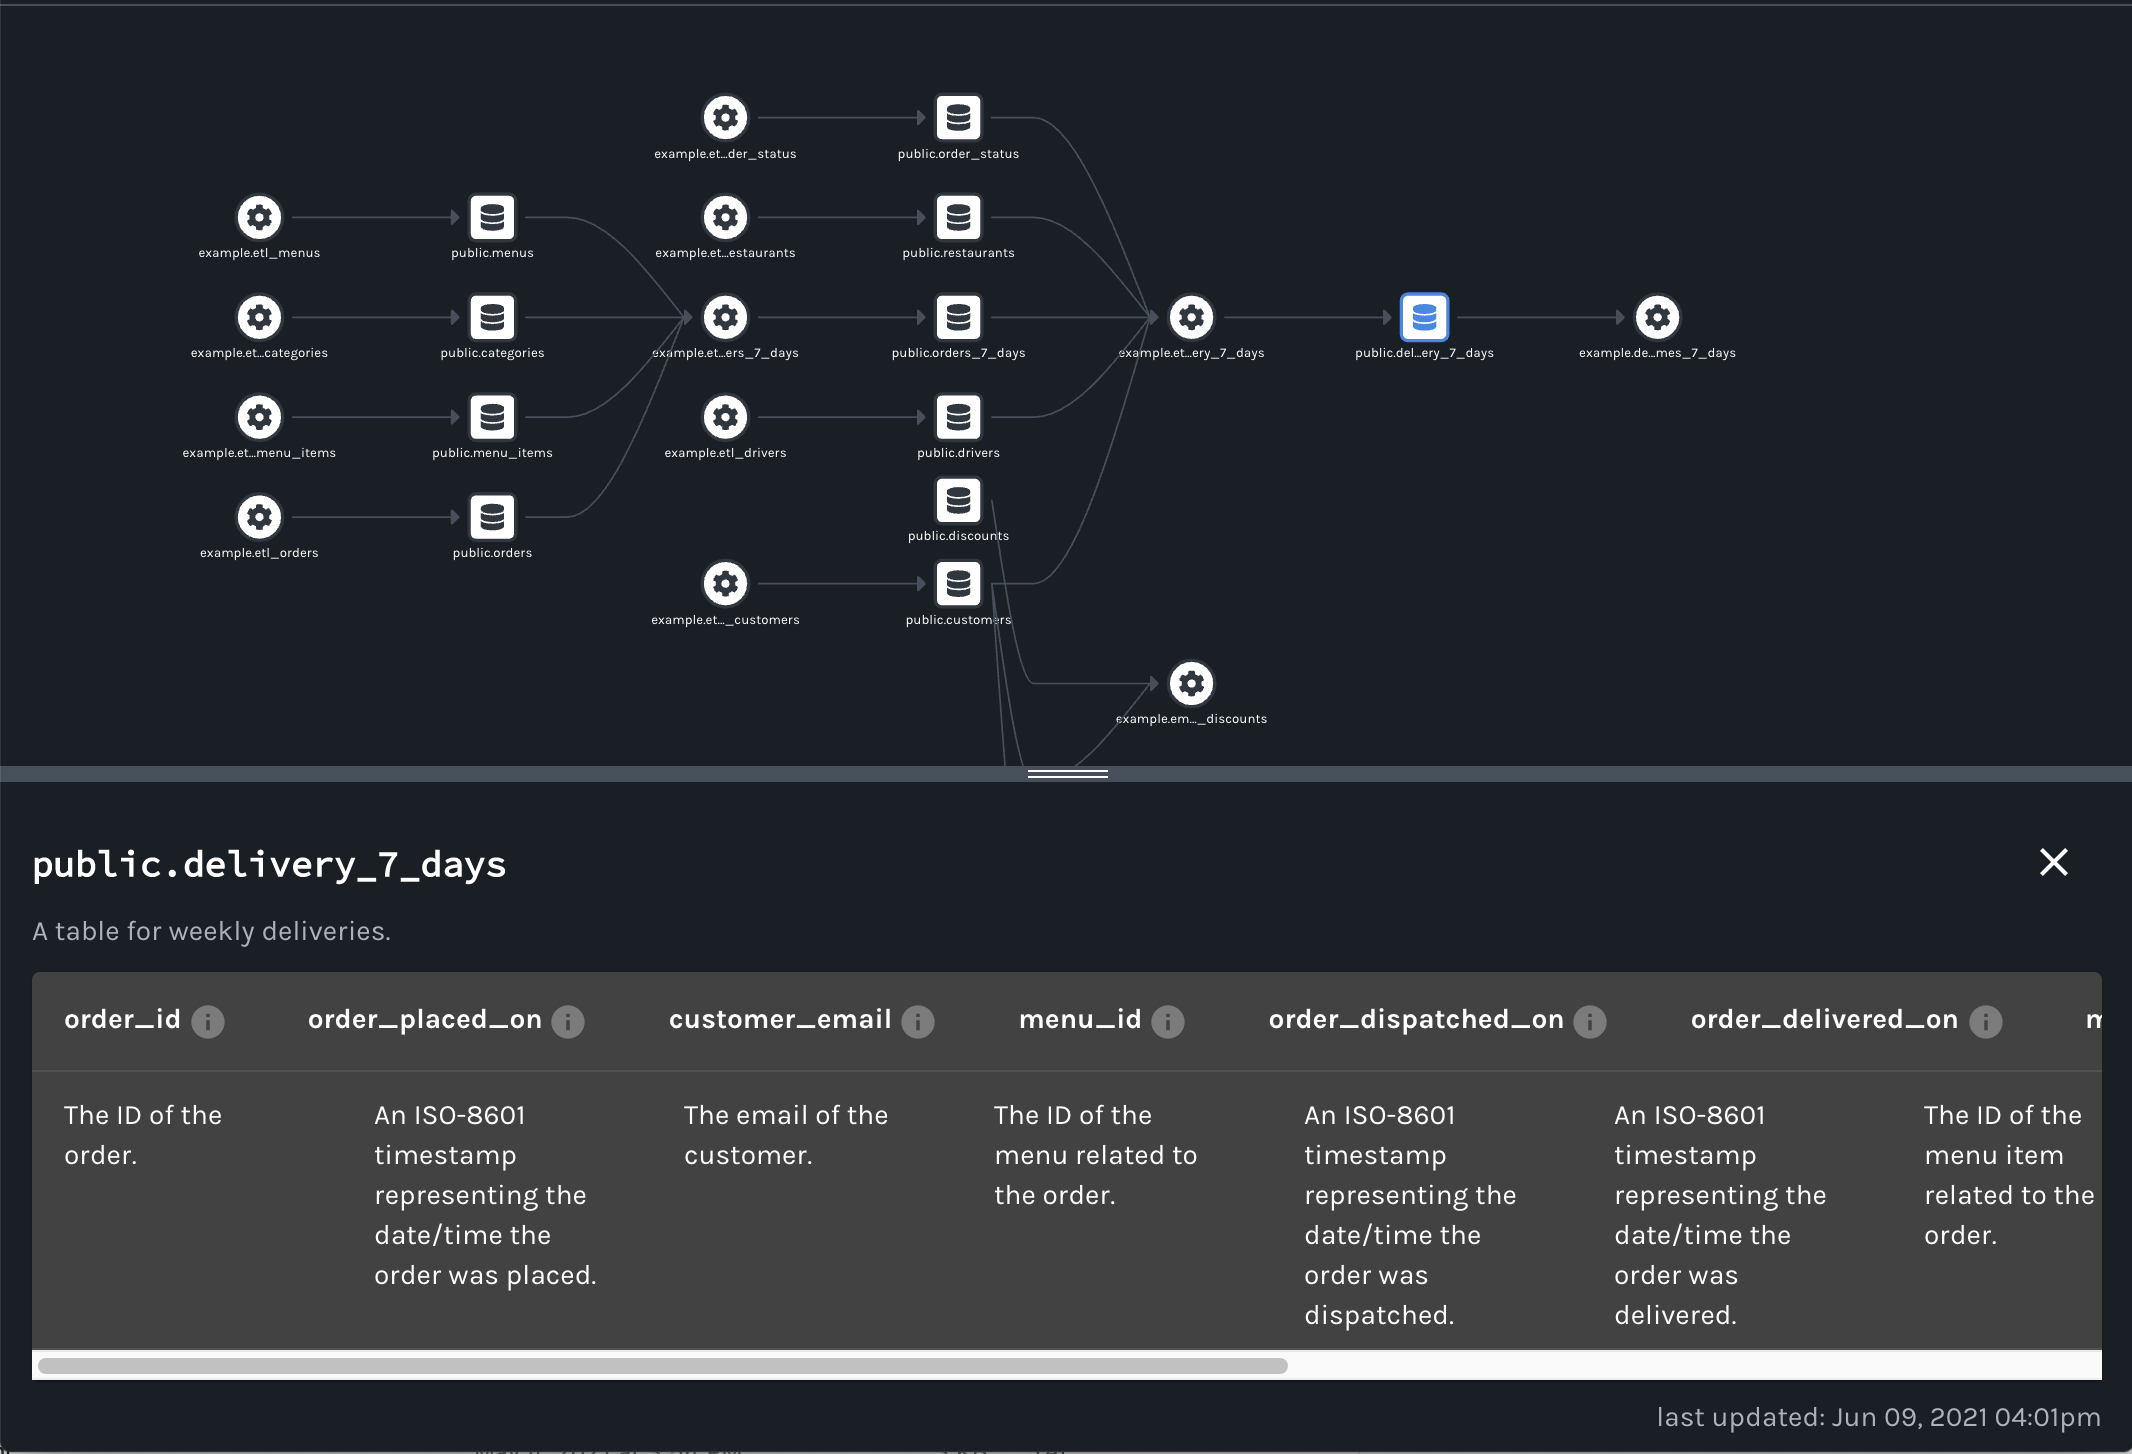The width and height of the screenshot is (2132, 1454).
Task: Close the public.delivery_7_days details panel
Action: point(2053,862)
